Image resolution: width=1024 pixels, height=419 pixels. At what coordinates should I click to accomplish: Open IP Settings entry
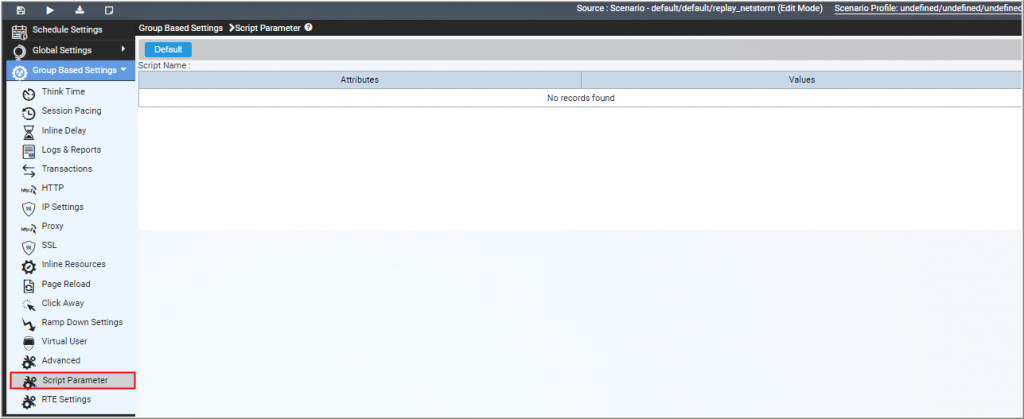click(x=63, y=207)
